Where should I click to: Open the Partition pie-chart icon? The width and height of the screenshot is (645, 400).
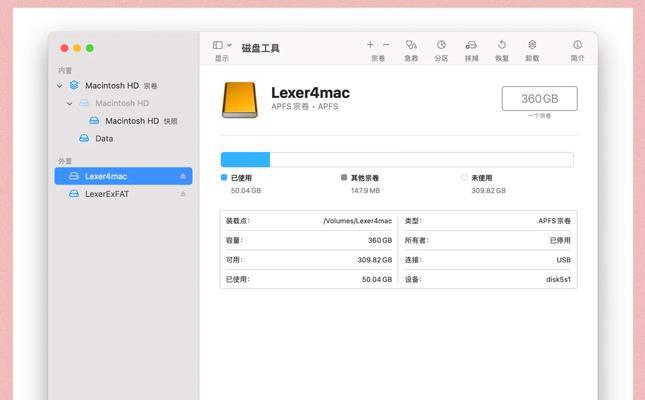[x=441, y=44]
